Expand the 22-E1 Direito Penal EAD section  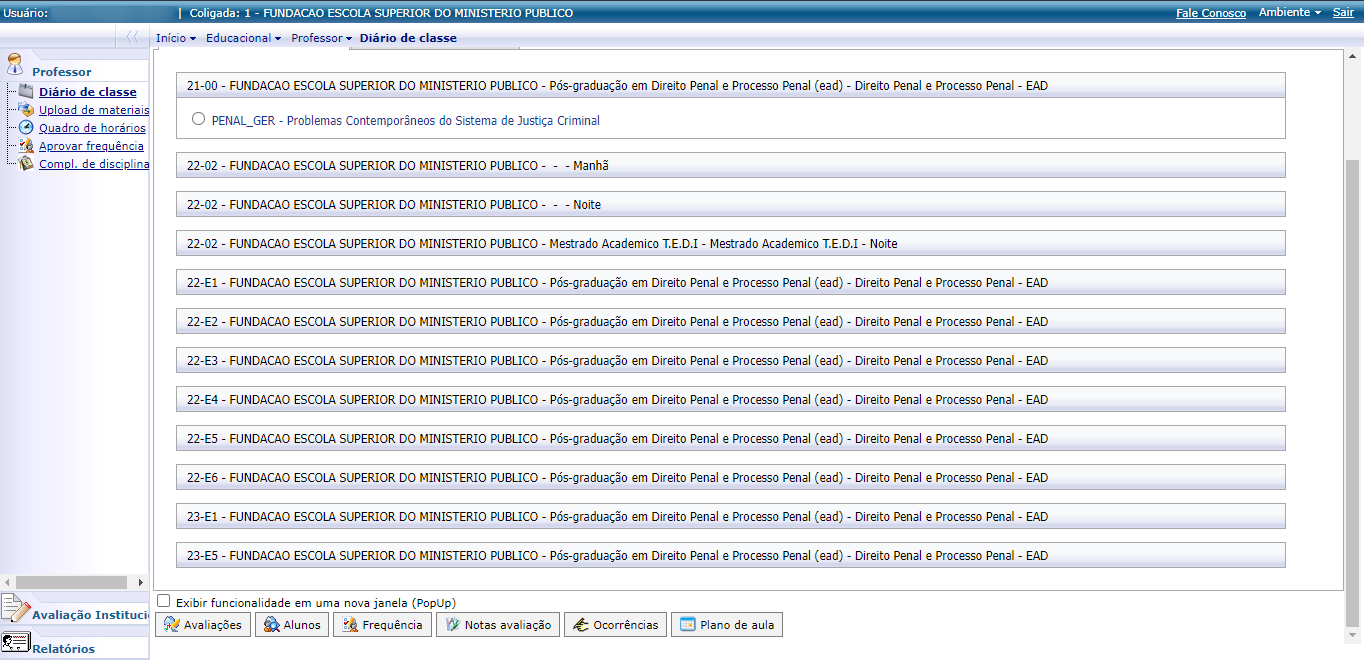click(730, 282)
